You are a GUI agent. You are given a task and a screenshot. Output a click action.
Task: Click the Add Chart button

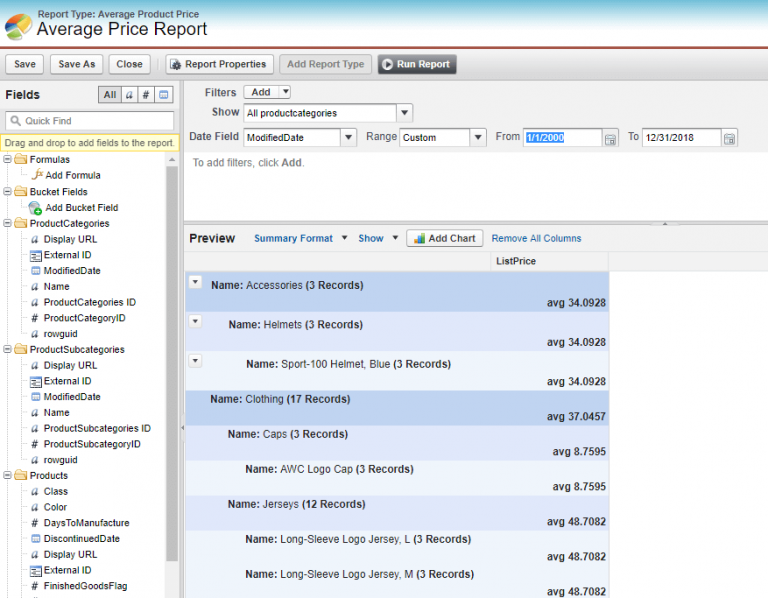[x=444, y=238]
